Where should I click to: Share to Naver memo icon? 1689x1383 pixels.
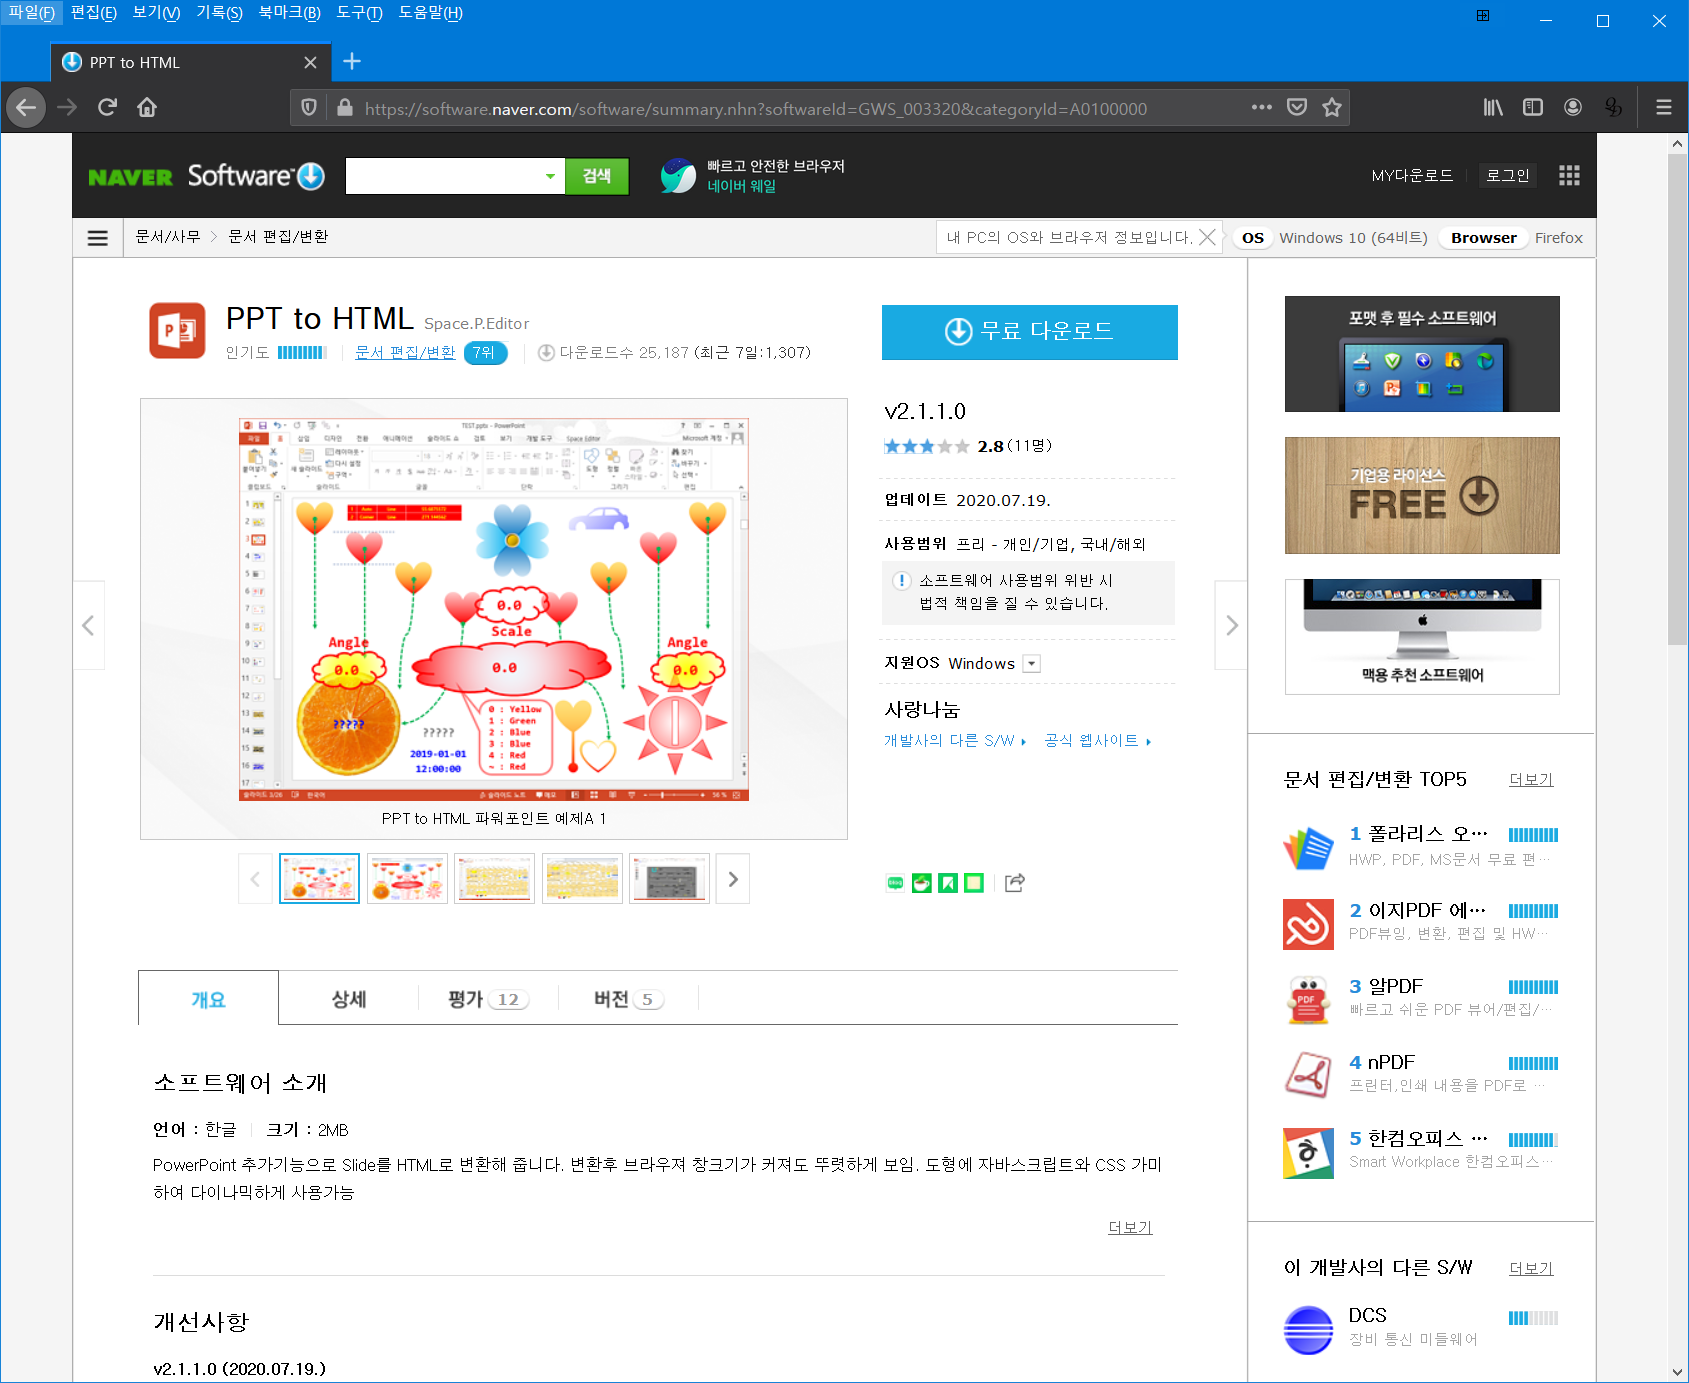click(x=974, y=883)
